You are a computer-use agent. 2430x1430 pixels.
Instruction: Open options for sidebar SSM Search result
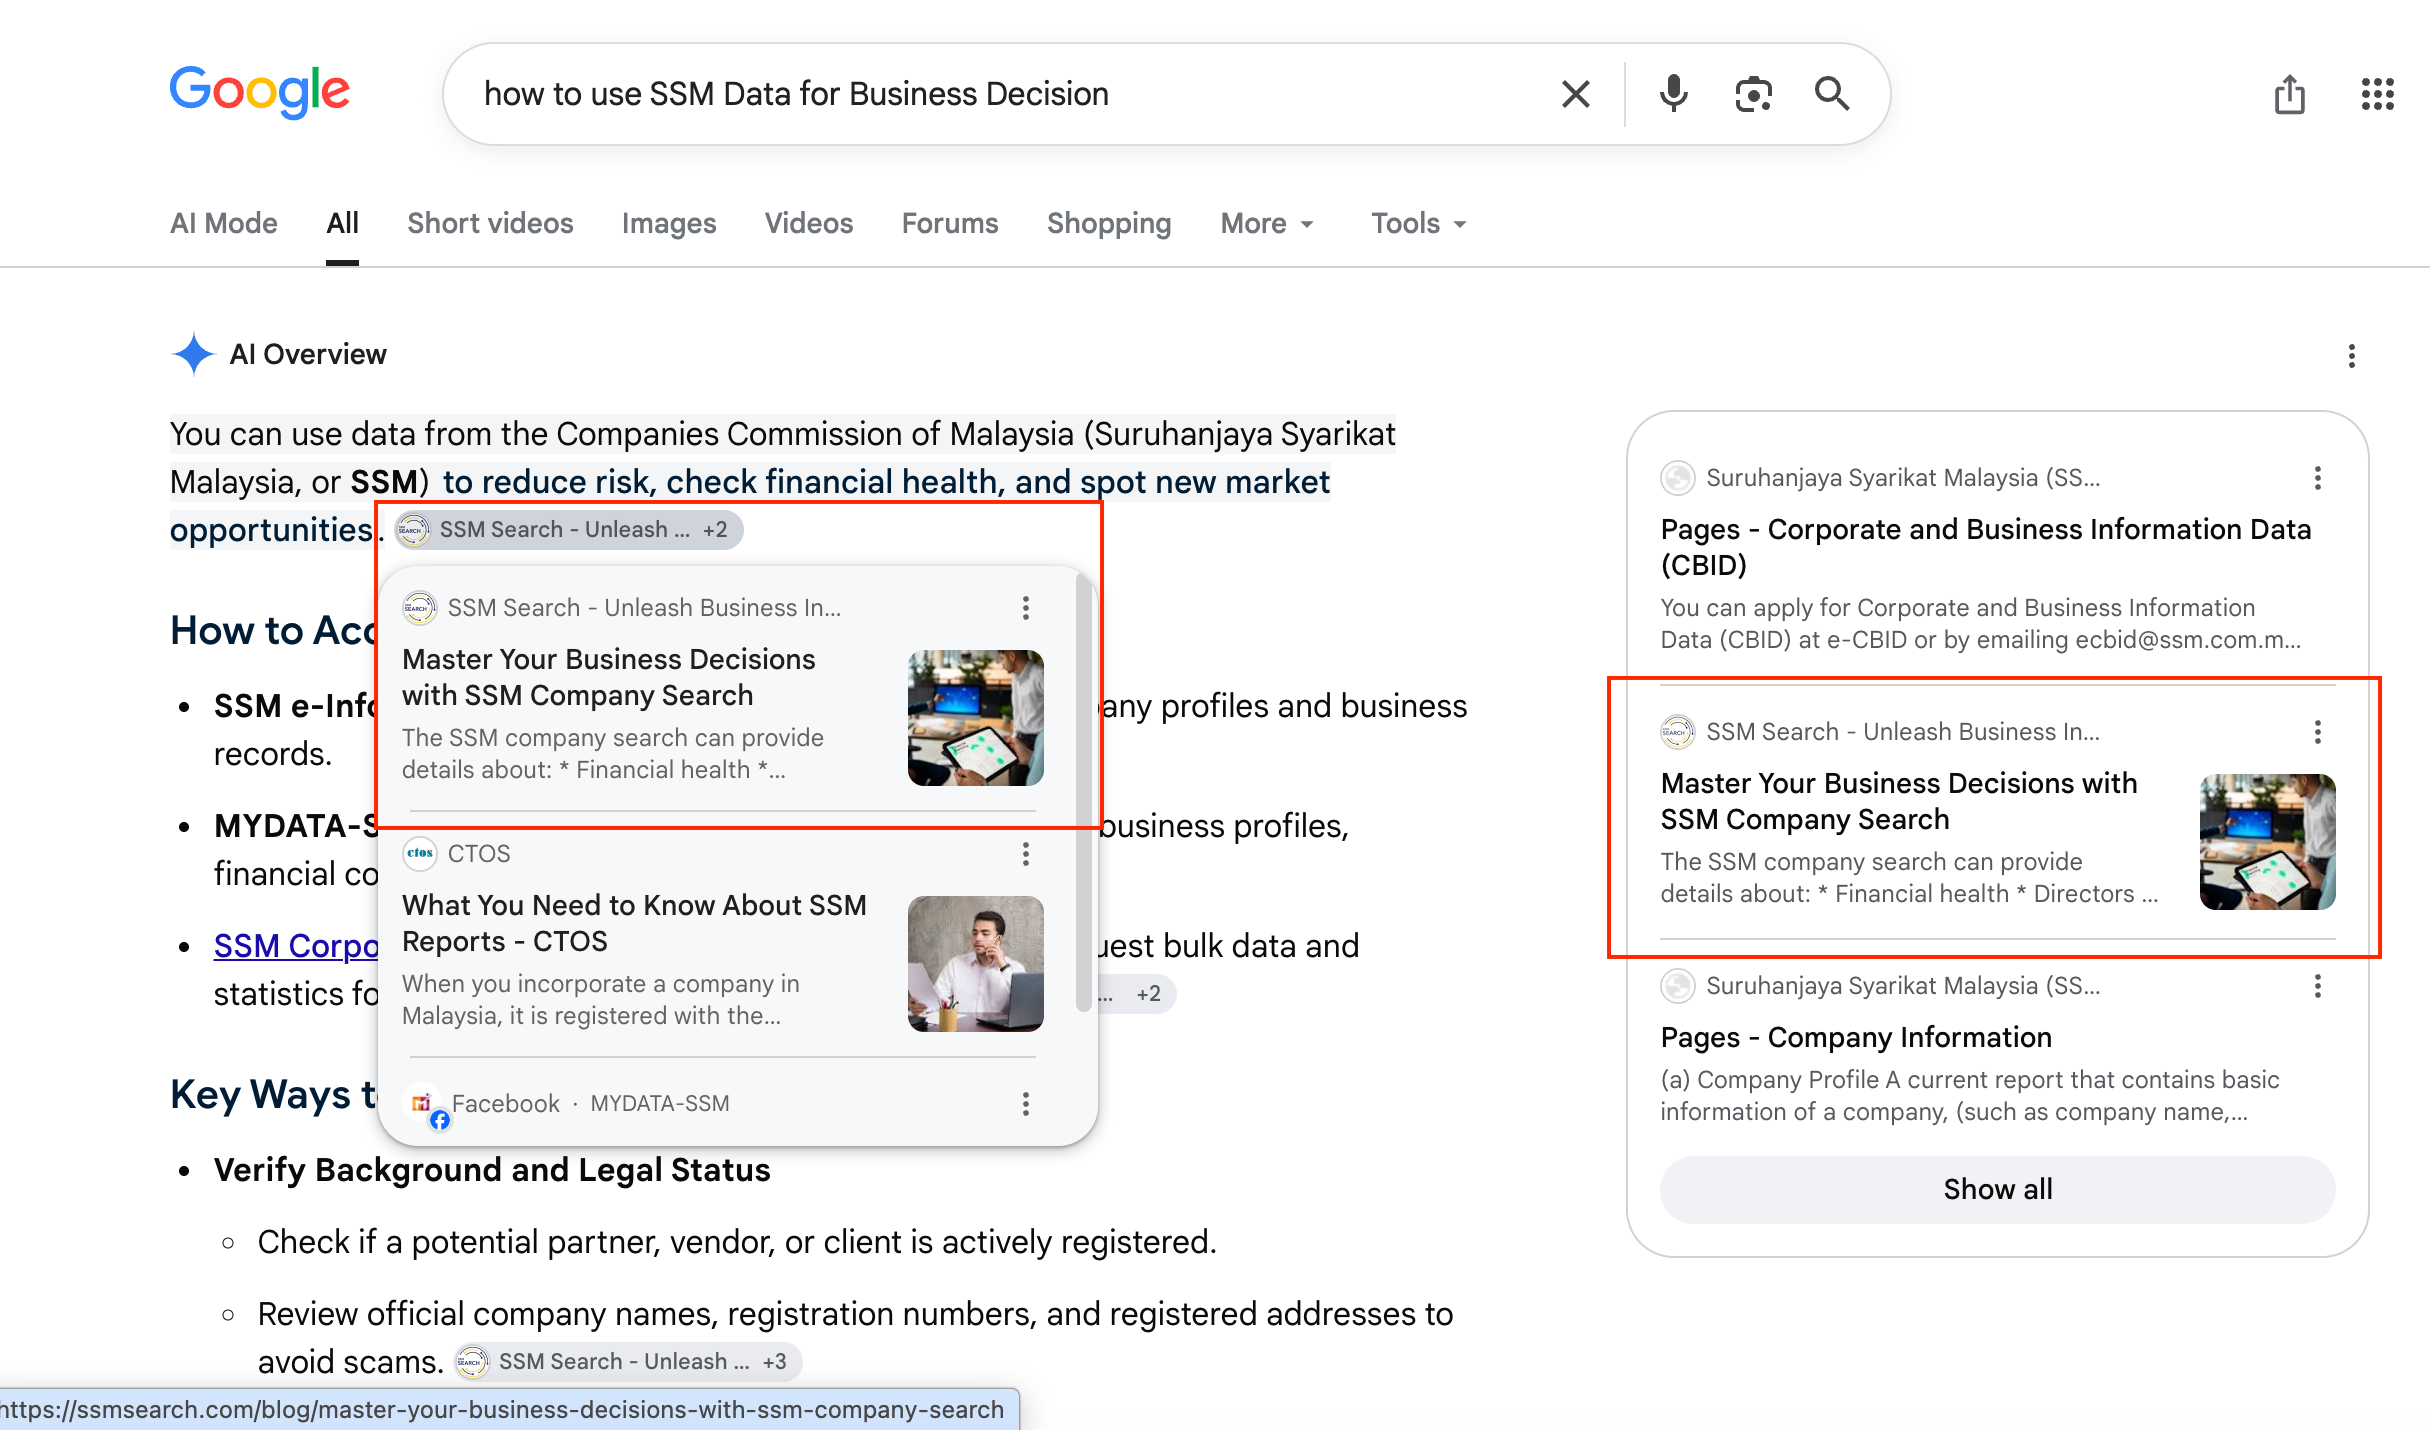[2317, 732]
